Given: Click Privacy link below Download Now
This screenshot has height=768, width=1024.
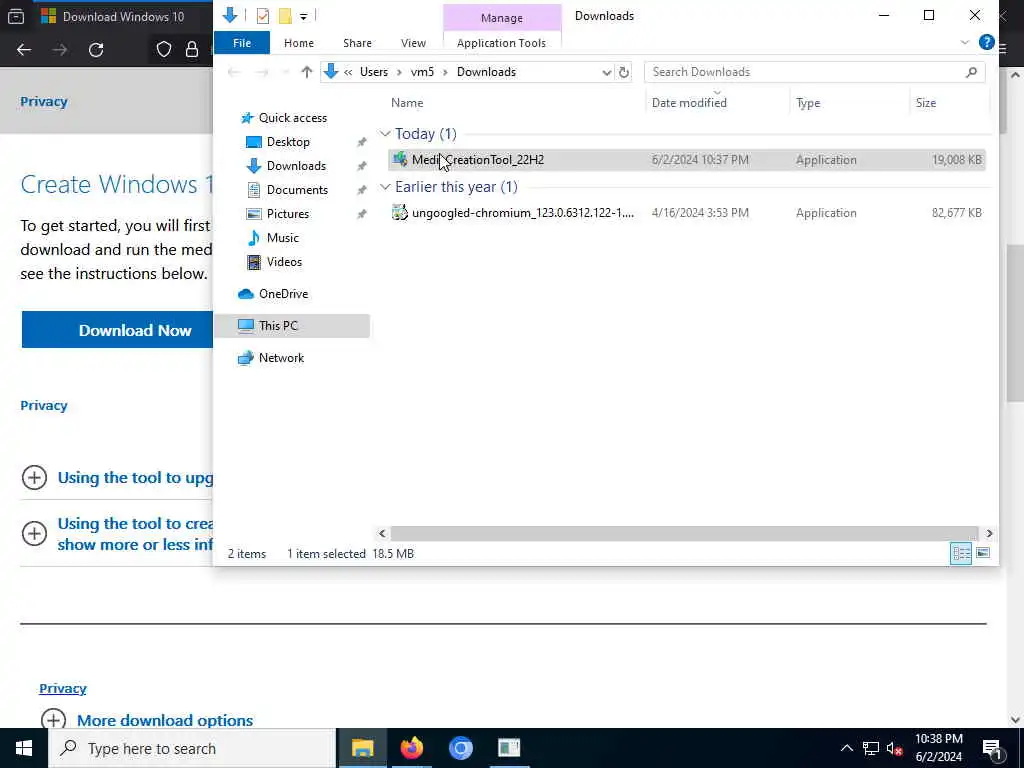Looking at the screenshot, I should point(44,406).
